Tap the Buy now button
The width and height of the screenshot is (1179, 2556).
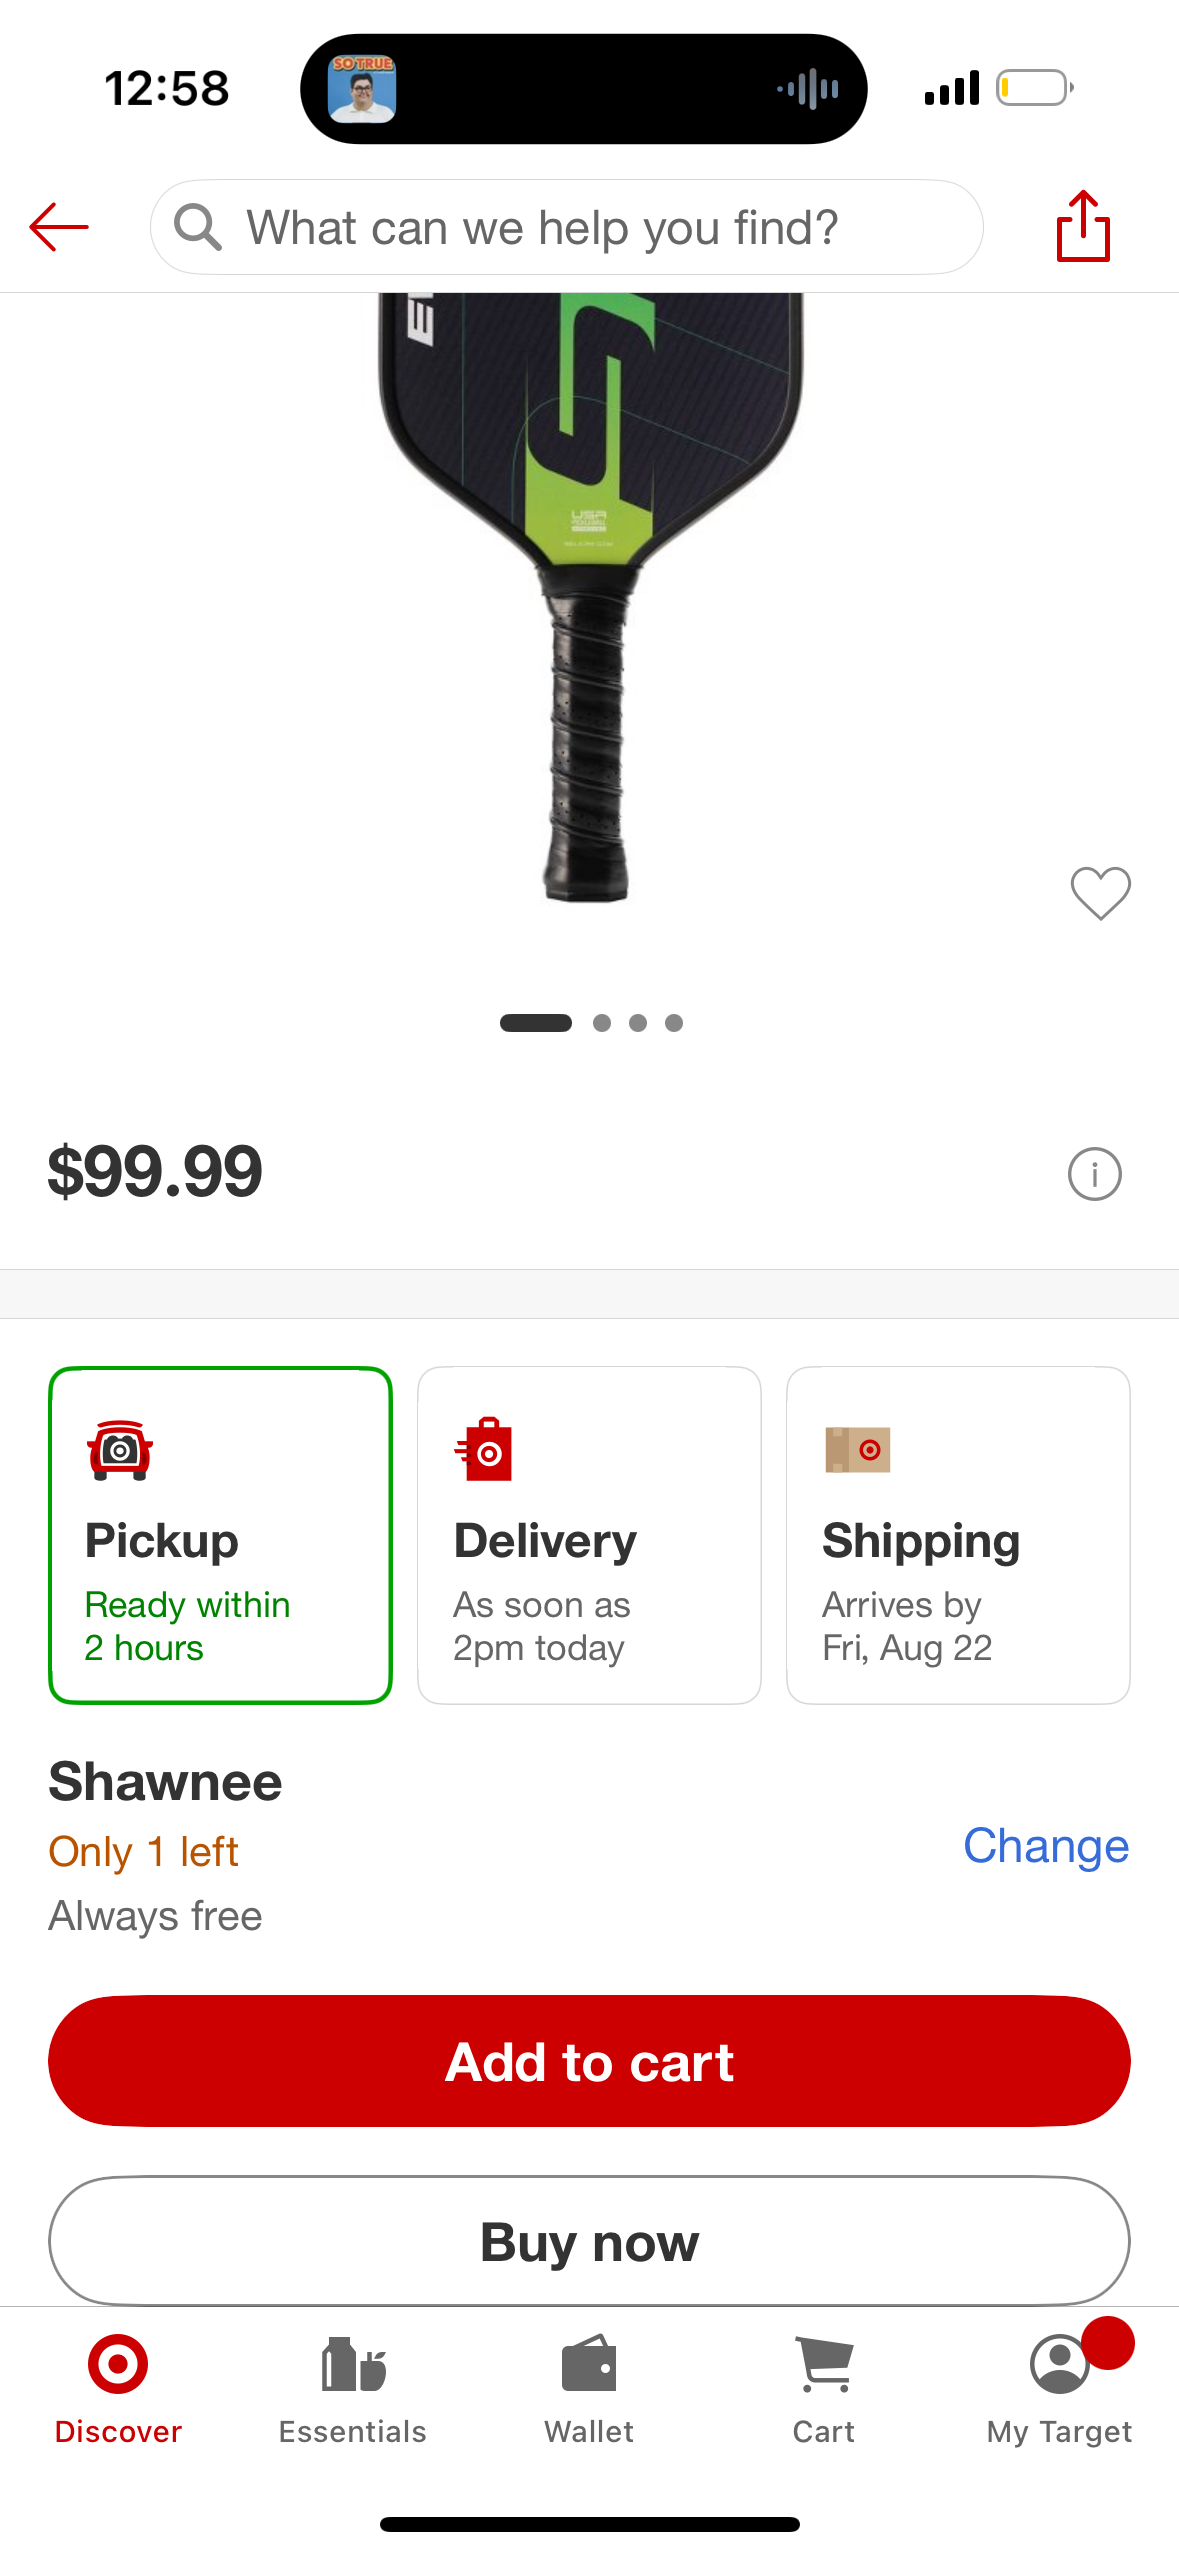[x=589, y=2241]
